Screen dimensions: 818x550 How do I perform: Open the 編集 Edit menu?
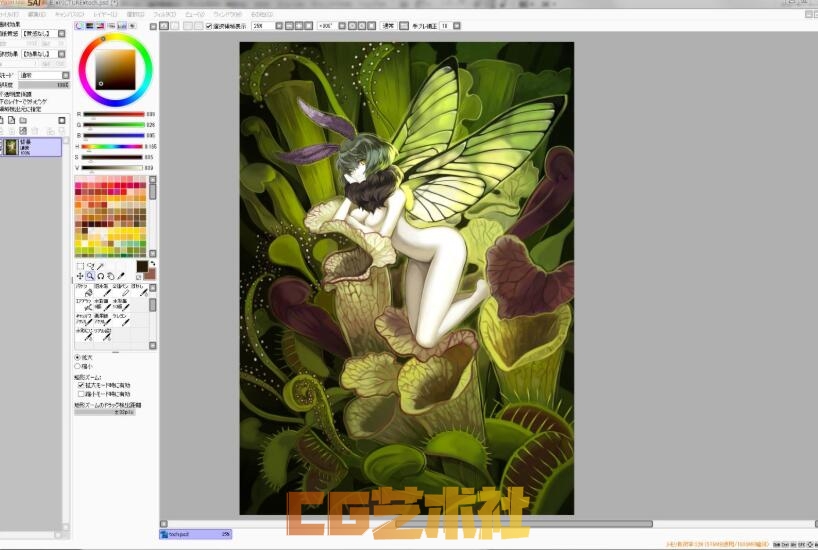(x=37, y=15)
